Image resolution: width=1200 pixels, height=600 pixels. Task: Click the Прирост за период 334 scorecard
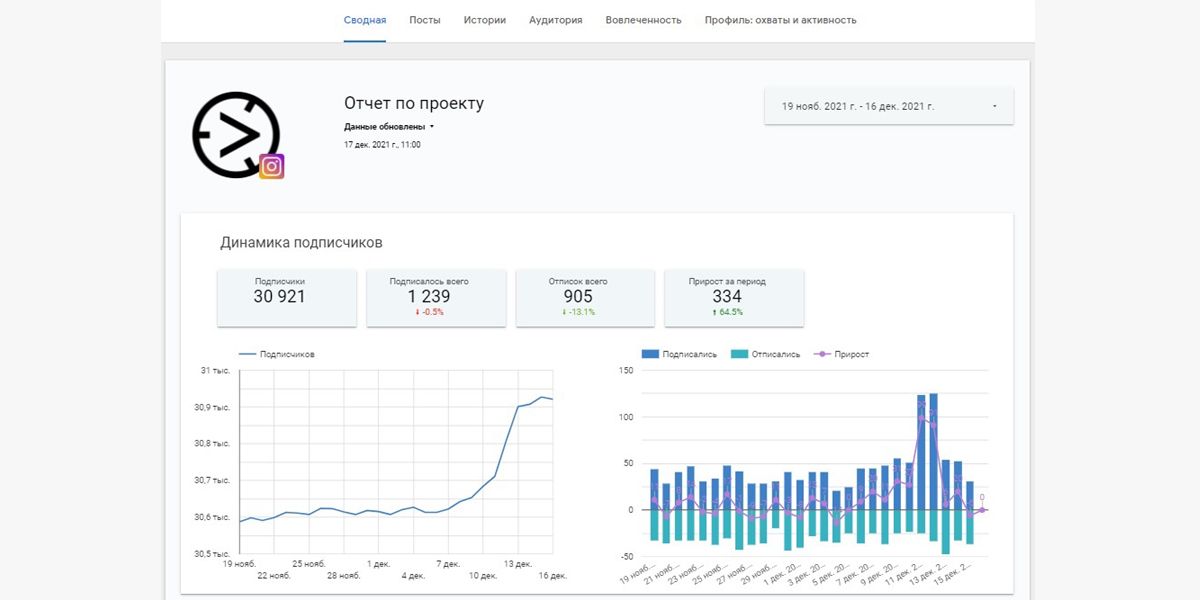click(x=727, y=296)
